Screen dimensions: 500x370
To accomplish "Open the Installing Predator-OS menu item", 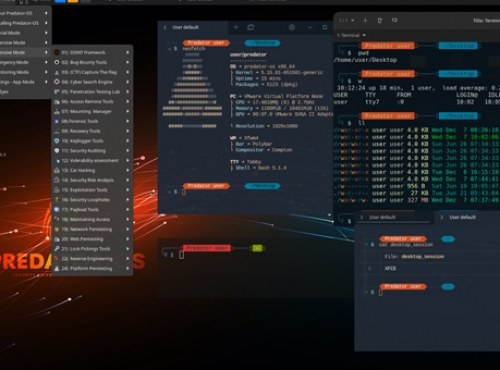I will tap(25, 23).
